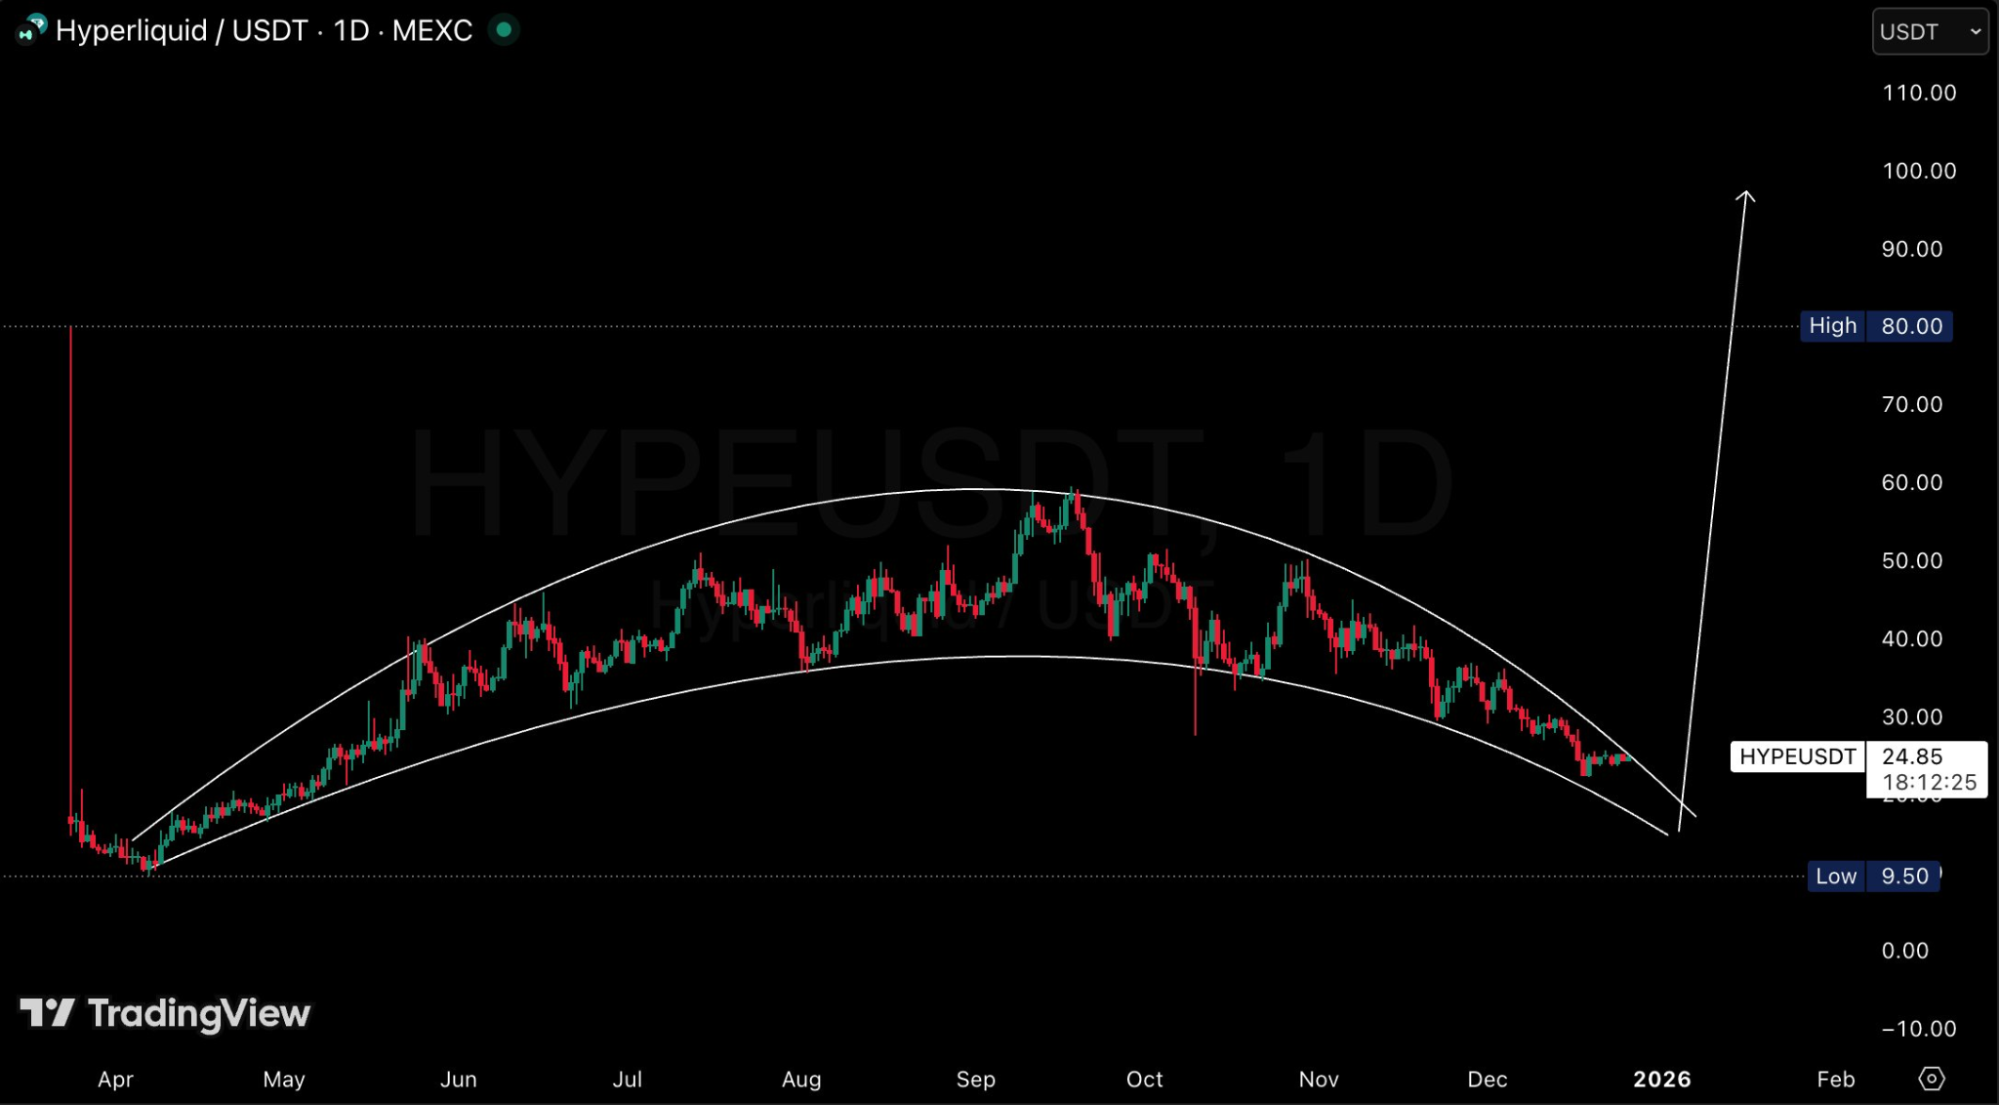Screen dimensions: 1999x1105
Task: Click the 24.85 current price box
Action: (1912, 756)
